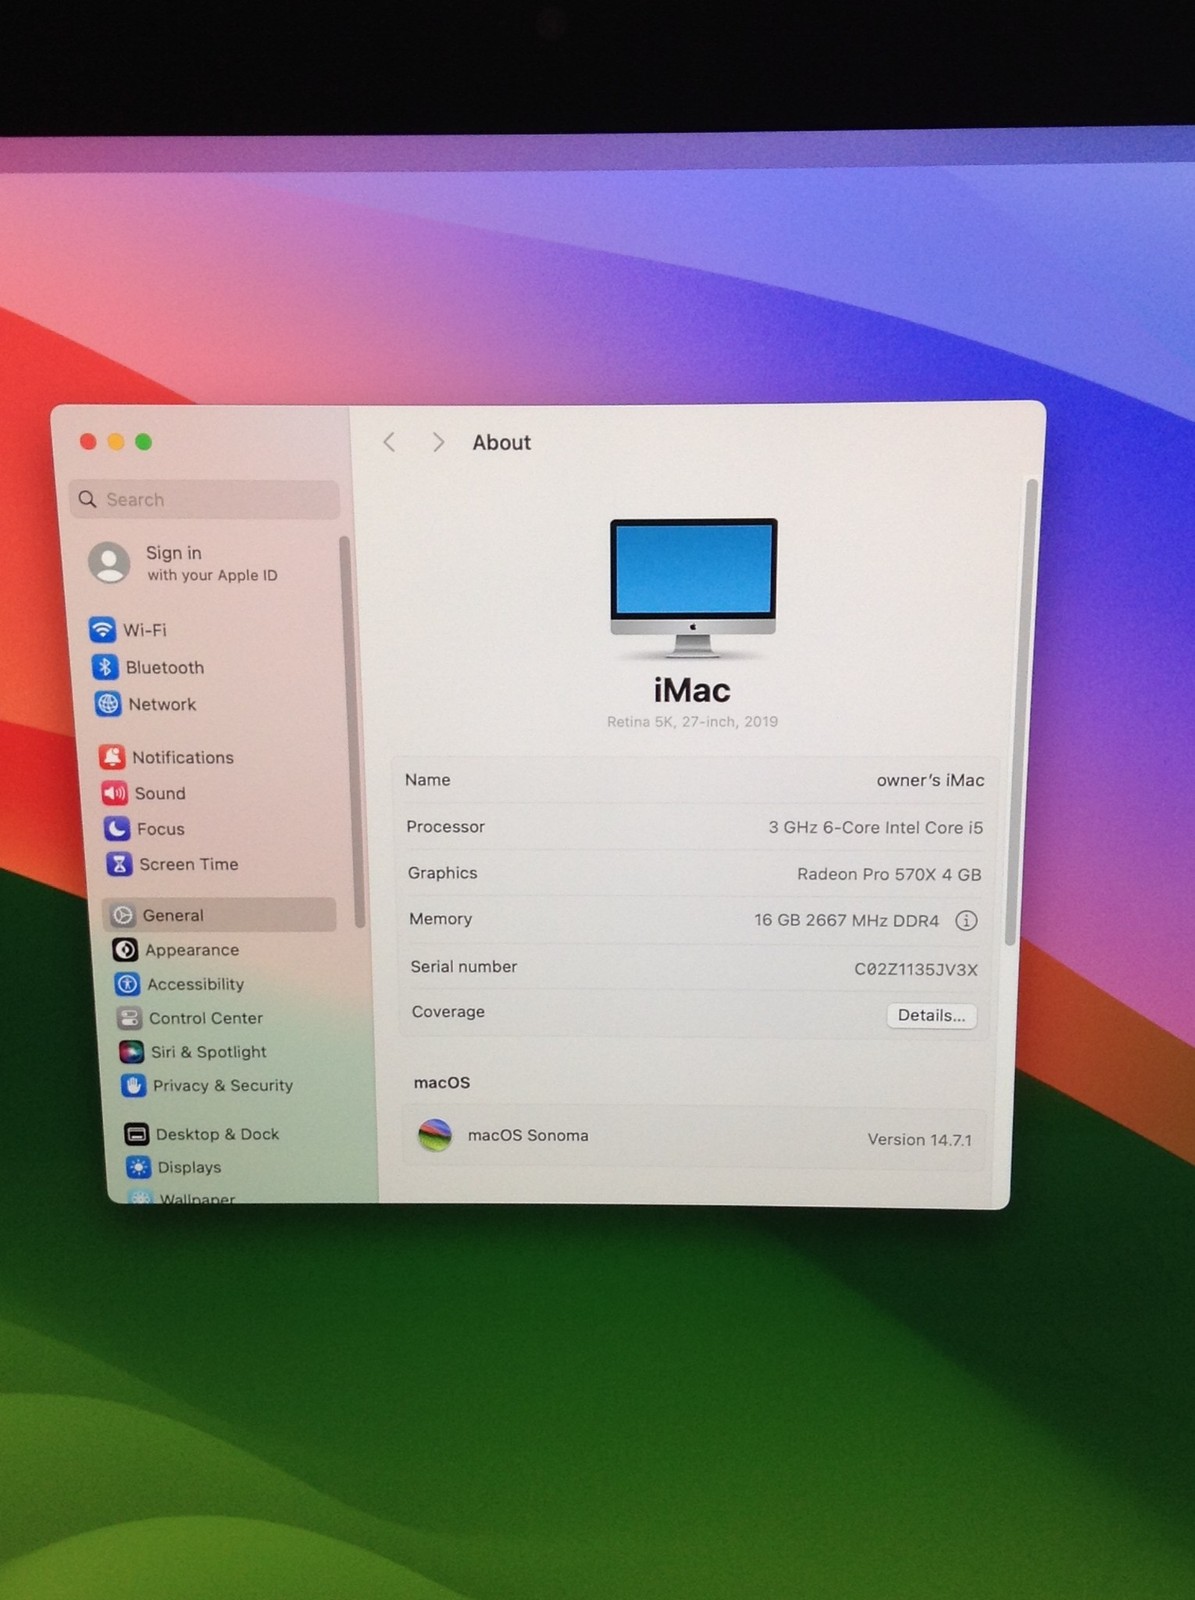The height and width of the screenshot is (1600, 1195).
Task: Click the Radeon Pro 570X 4 GB text
Action: pyautogui.click(x=889, y=874)
